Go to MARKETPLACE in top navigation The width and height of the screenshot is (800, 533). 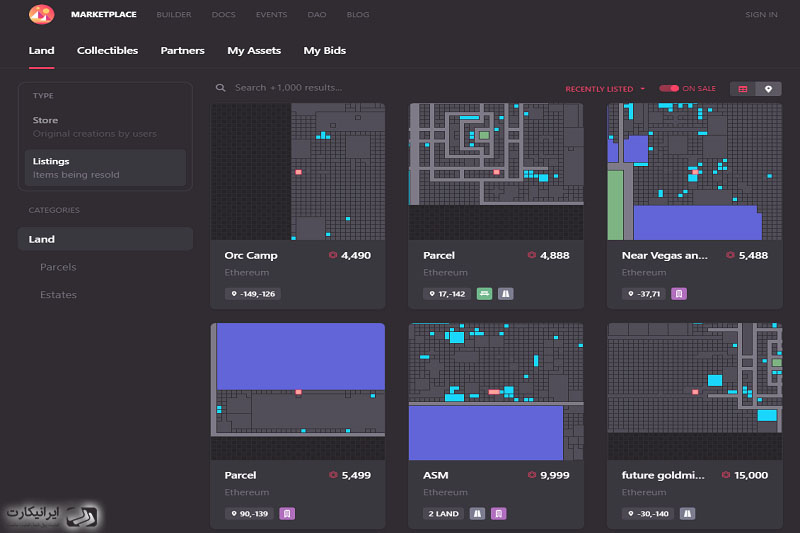[104, 14]
